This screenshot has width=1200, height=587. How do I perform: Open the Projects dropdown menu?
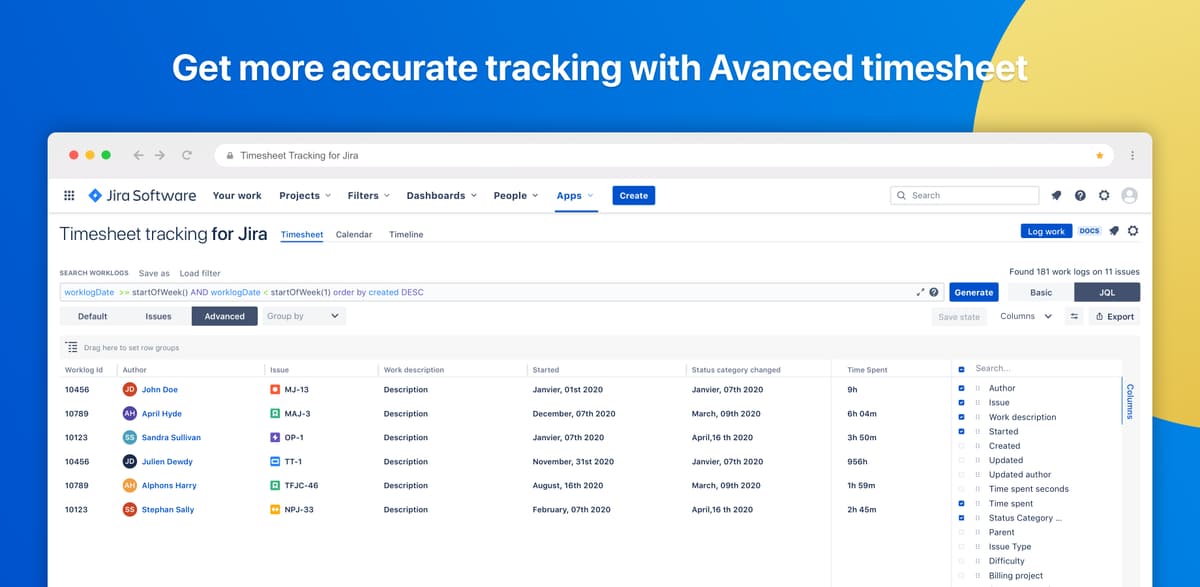305,196
